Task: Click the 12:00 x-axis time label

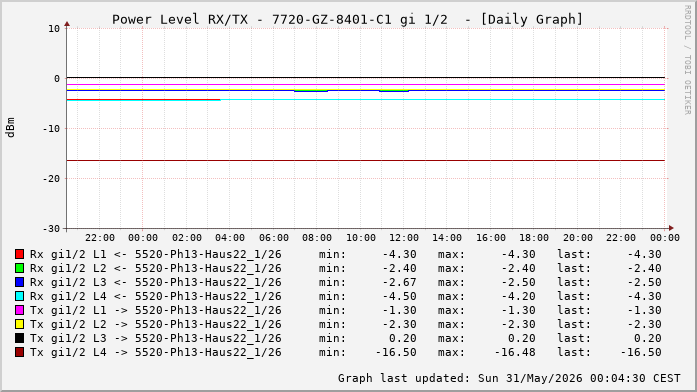Action: point(404,238)
